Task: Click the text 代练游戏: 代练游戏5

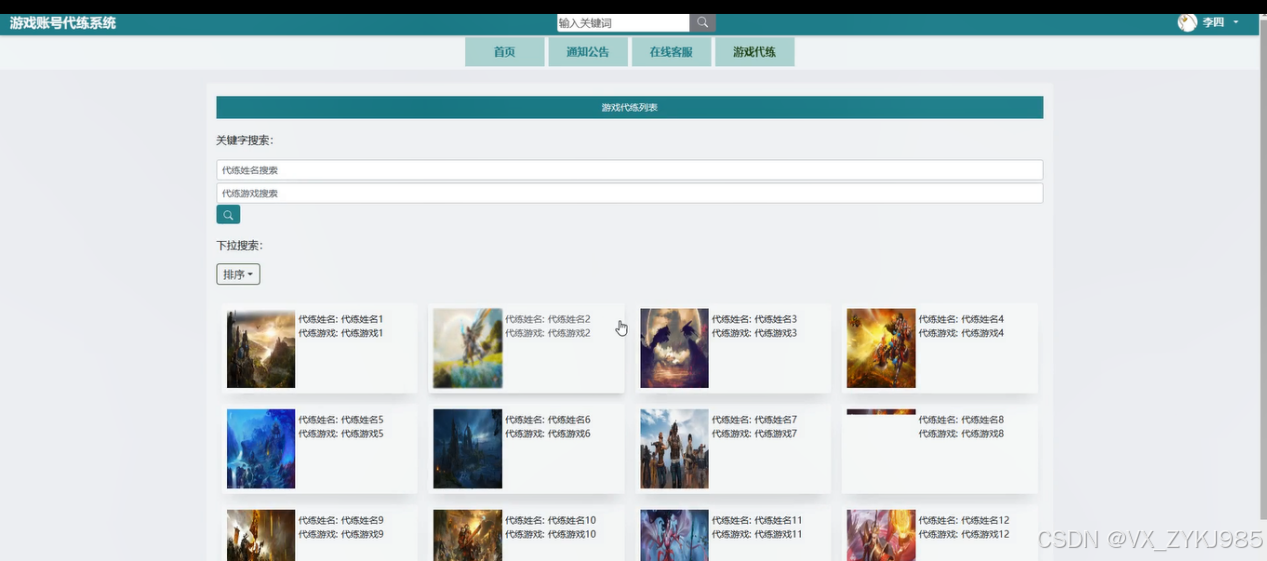Action: [x=341, y=434]
